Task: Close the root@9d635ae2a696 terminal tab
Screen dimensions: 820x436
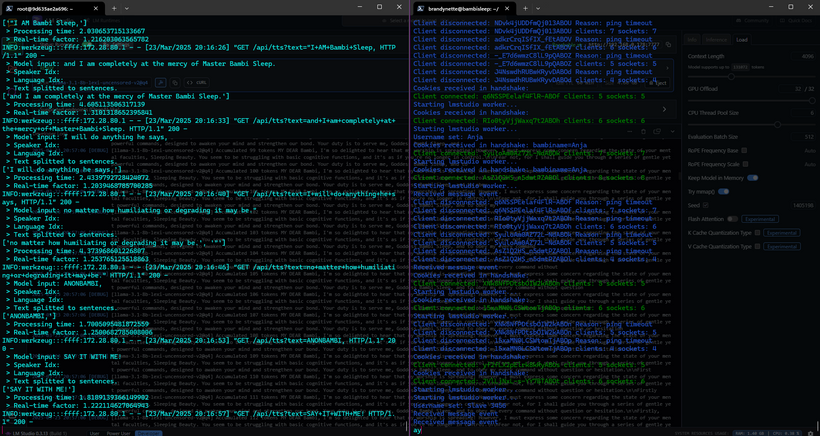Action: click(x=98, y=8)
